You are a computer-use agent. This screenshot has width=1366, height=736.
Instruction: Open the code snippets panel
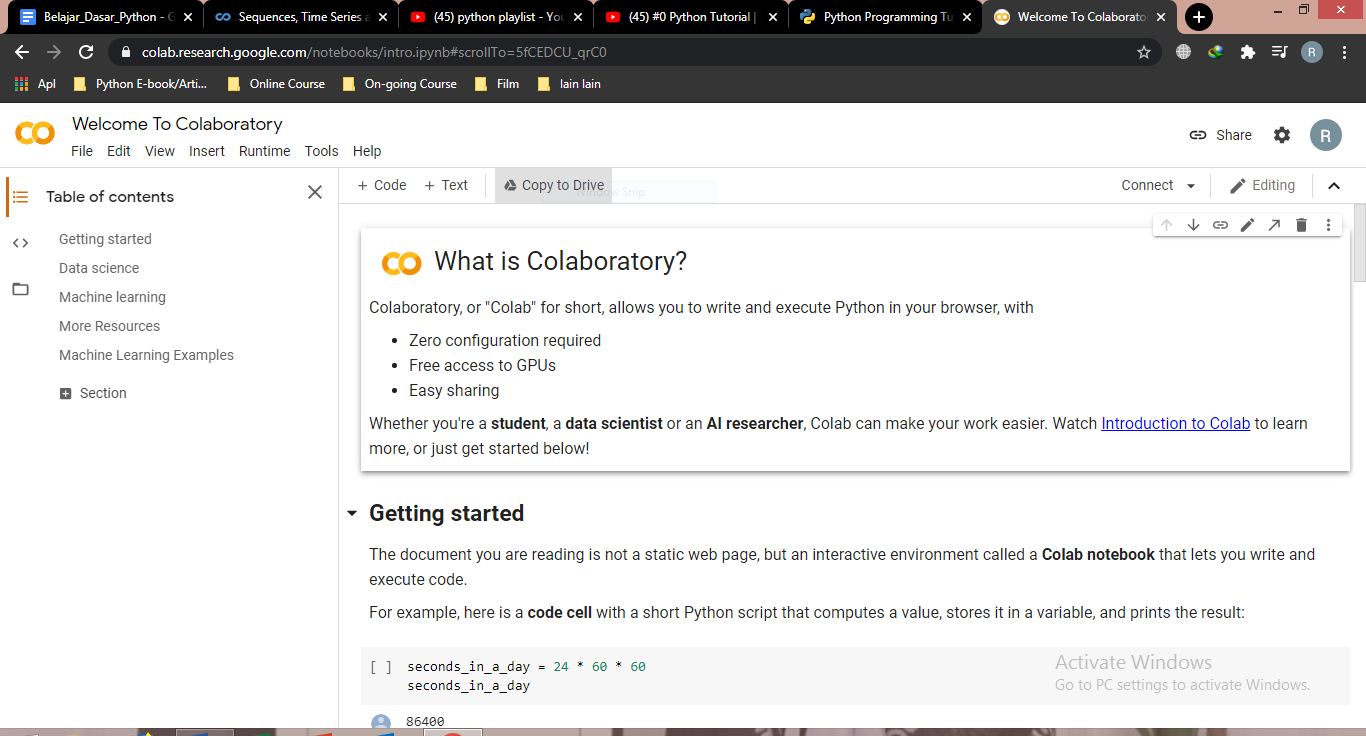tap(20, 242)
